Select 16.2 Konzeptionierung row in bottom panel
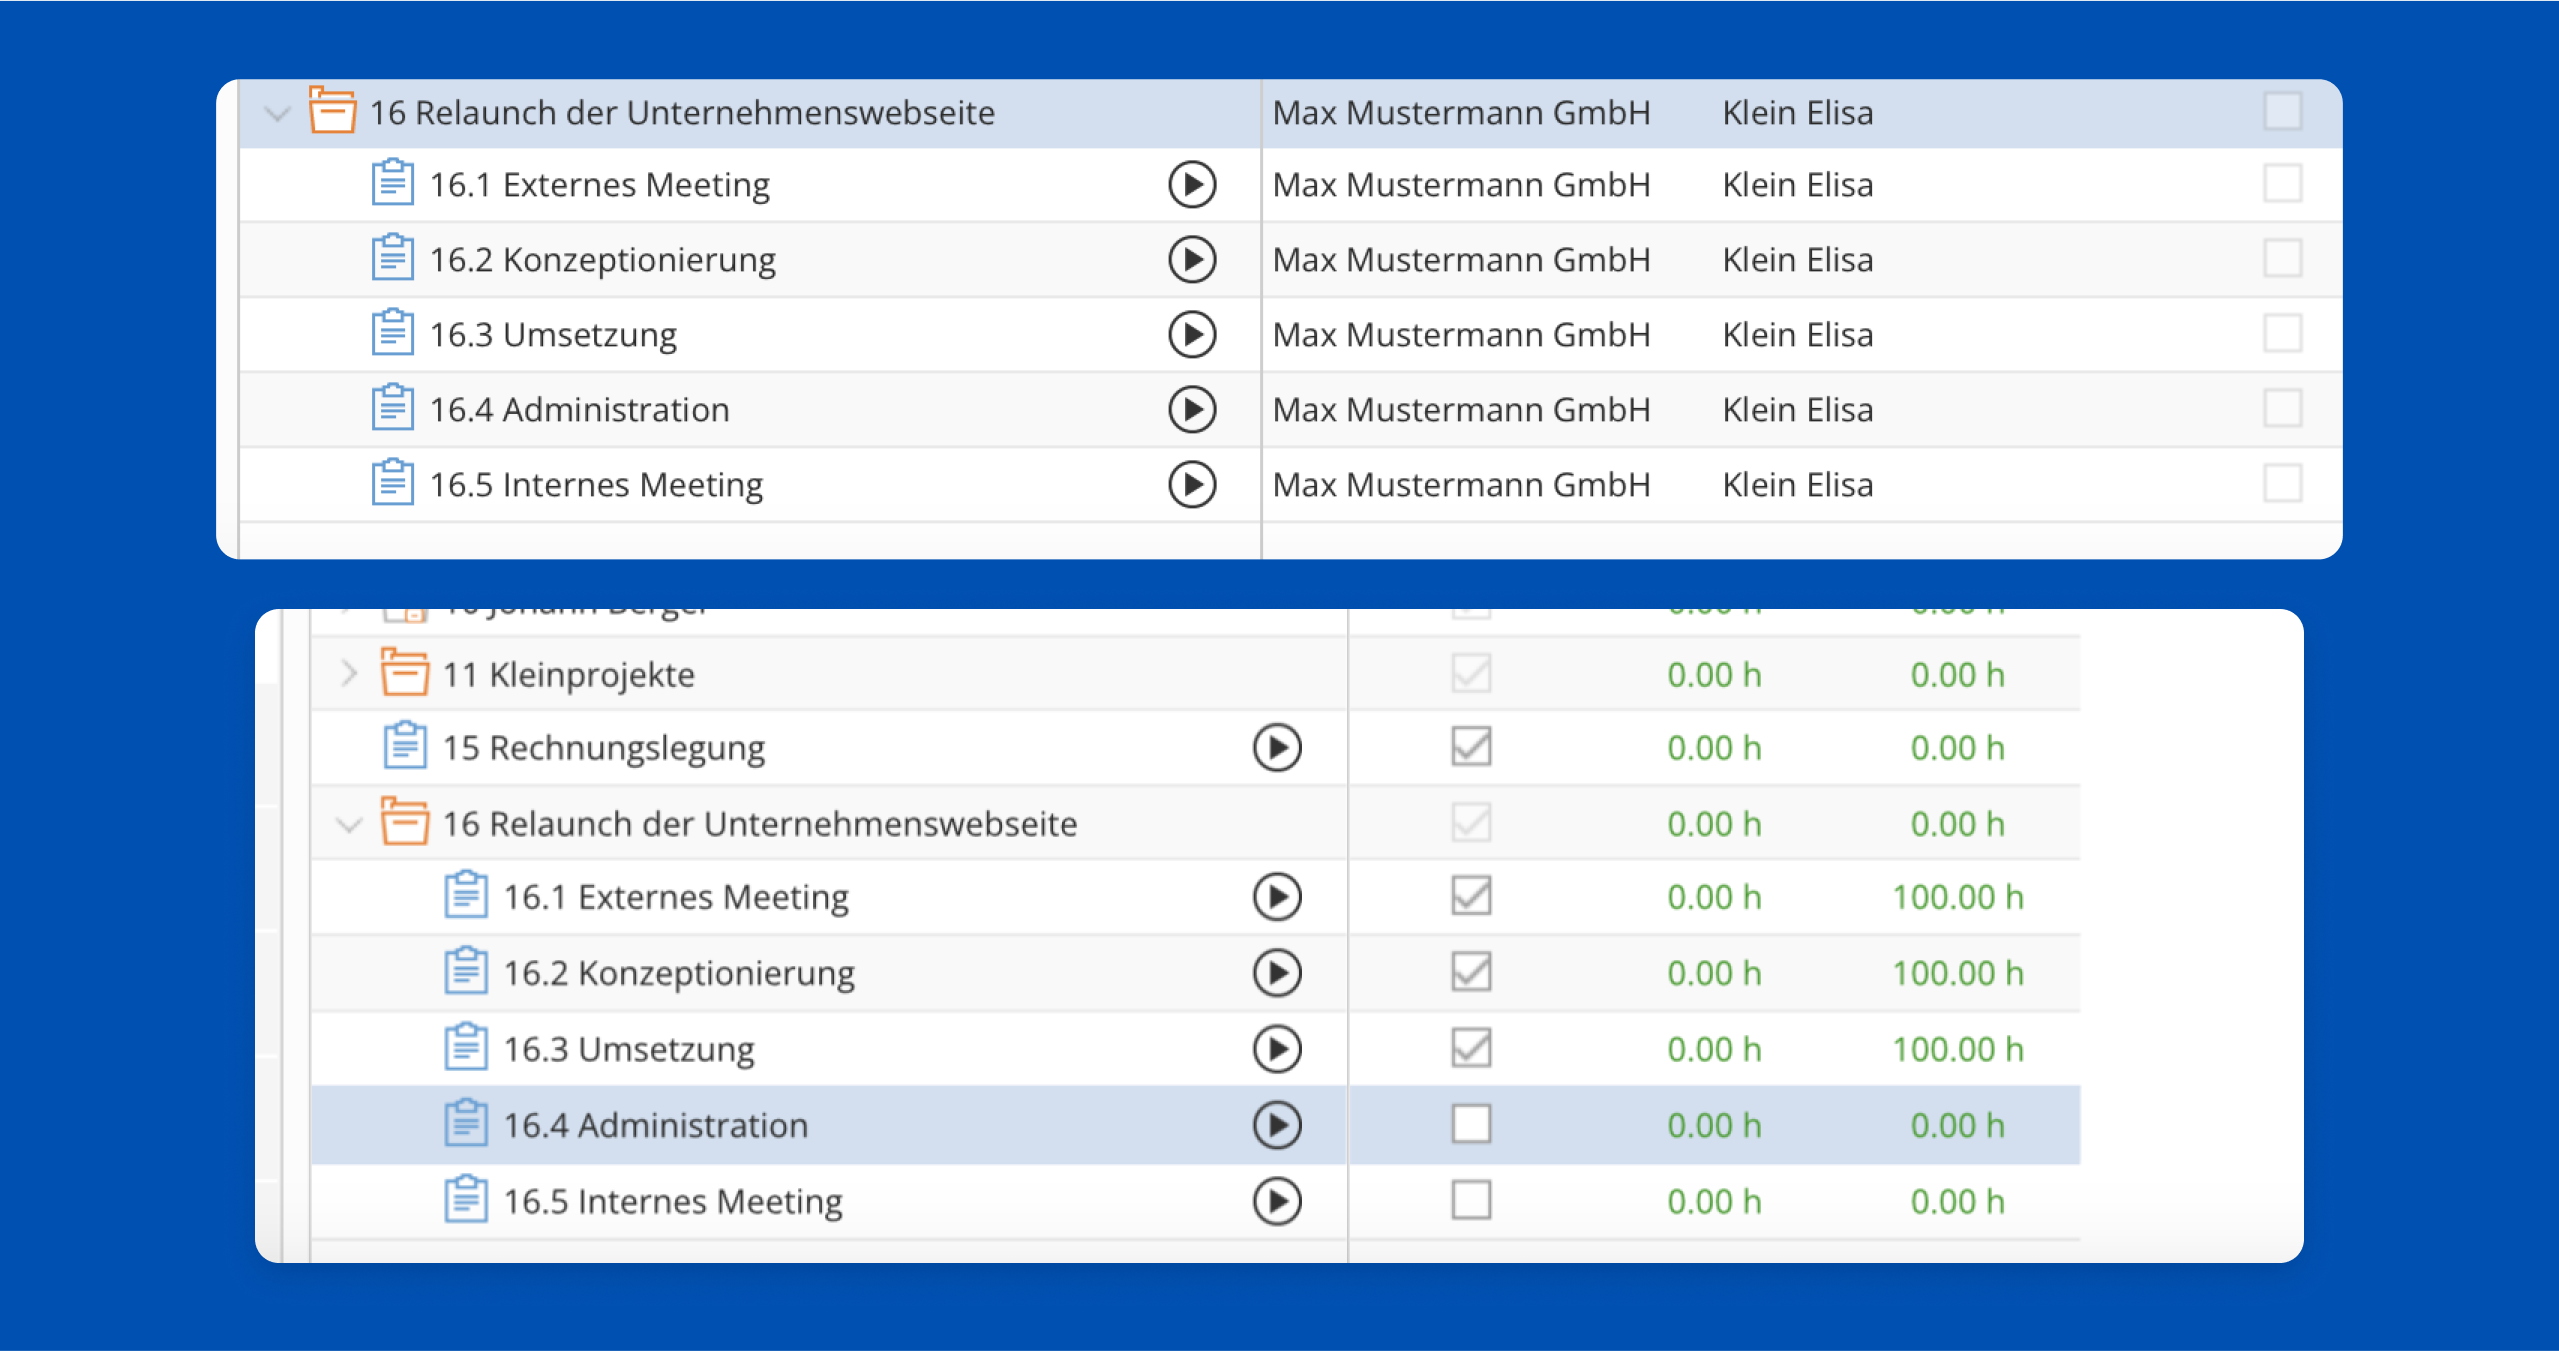This screenshot has width=2559, height=1351. [x=679, y=973]
